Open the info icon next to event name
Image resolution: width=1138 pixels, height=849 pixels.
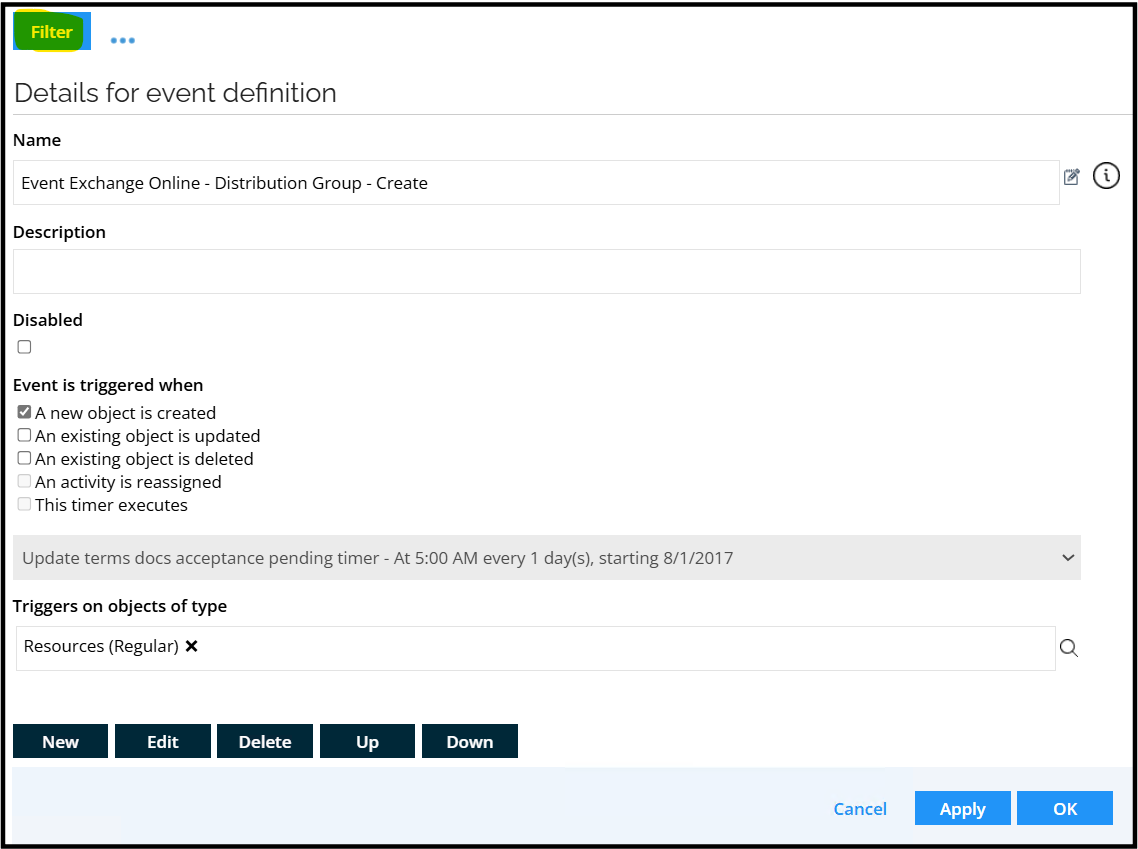(1106, 176)
